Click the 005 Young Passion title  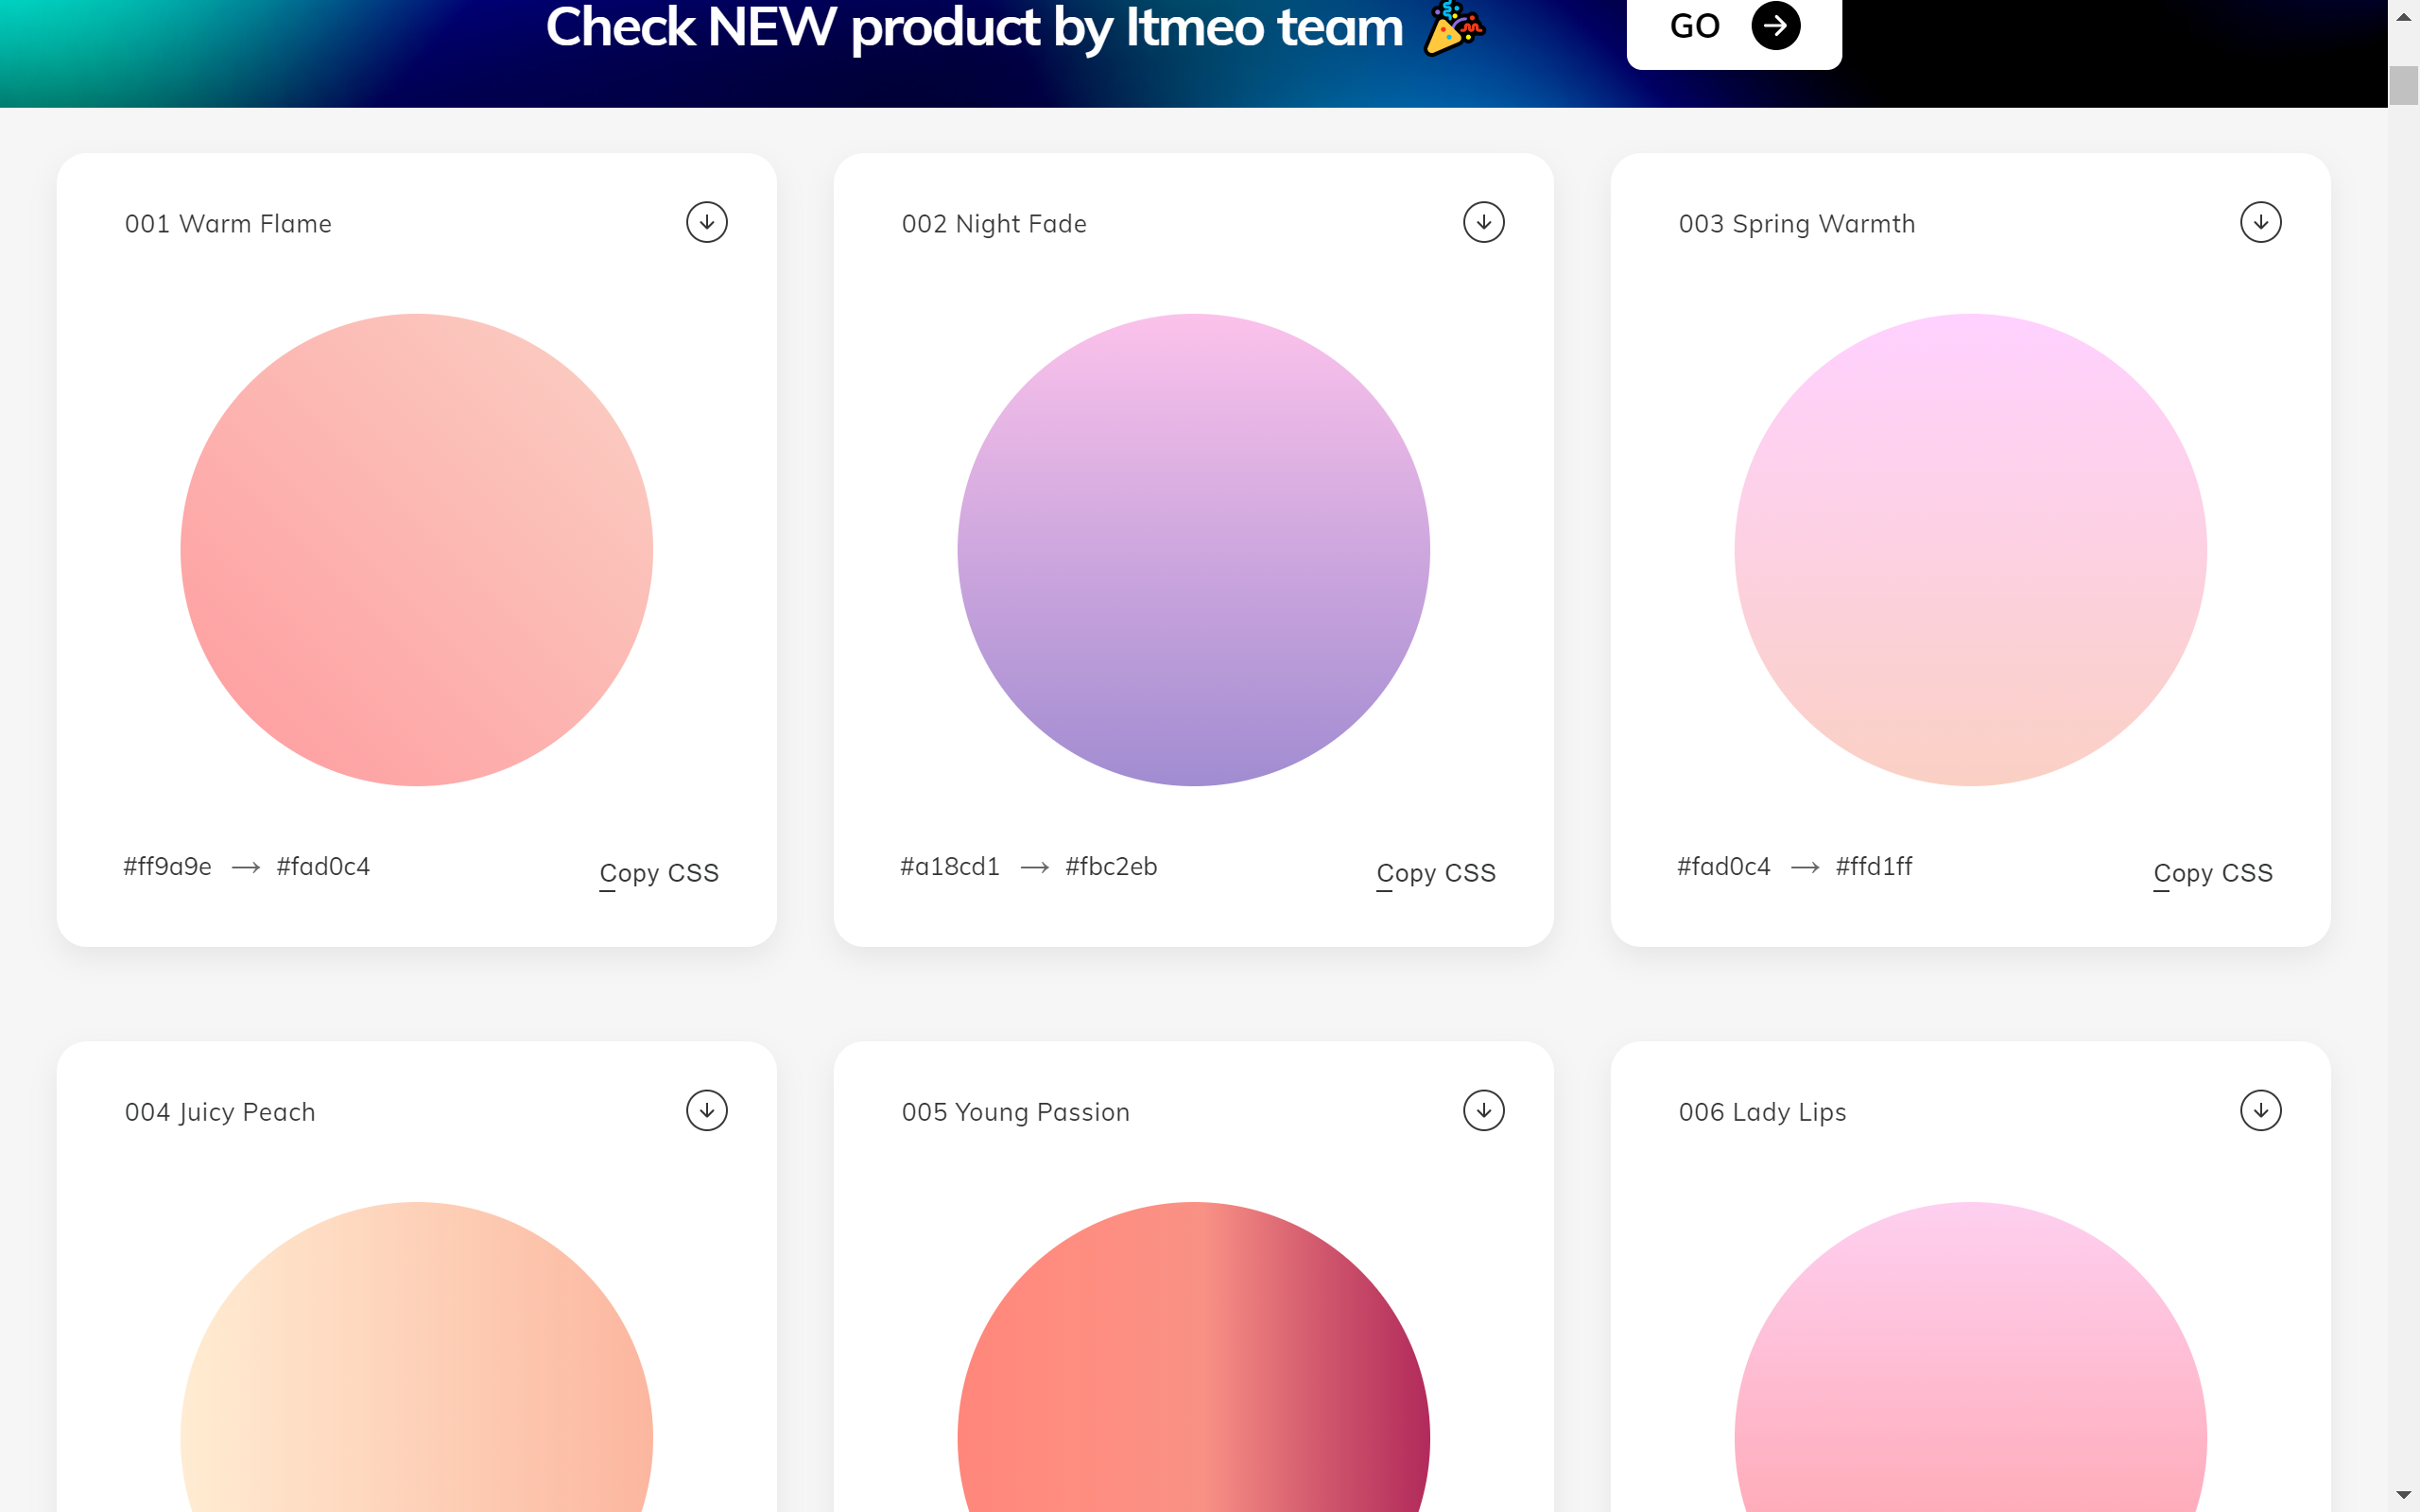coord(1016,1112)
